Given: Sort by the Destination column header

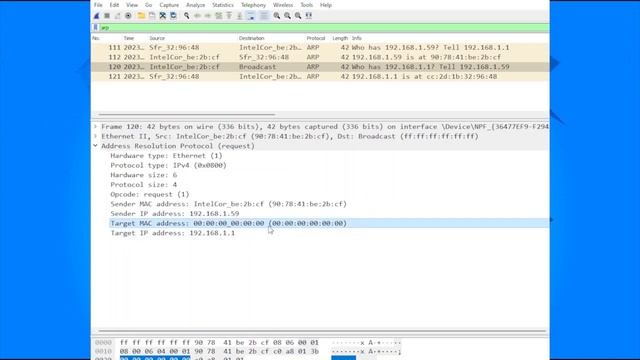Looking at the screenshot, I should pyautogui.click(x=252, y=38).
